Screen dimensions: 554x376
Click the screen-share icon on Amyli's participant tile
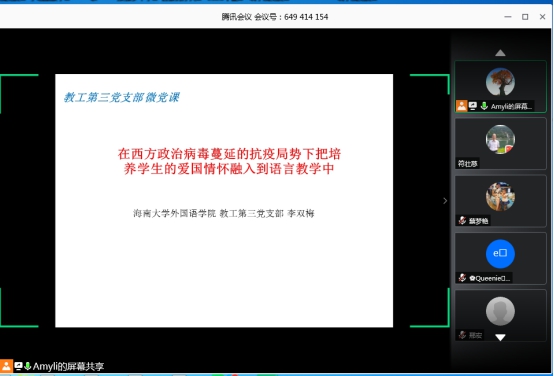click(473, 106)
